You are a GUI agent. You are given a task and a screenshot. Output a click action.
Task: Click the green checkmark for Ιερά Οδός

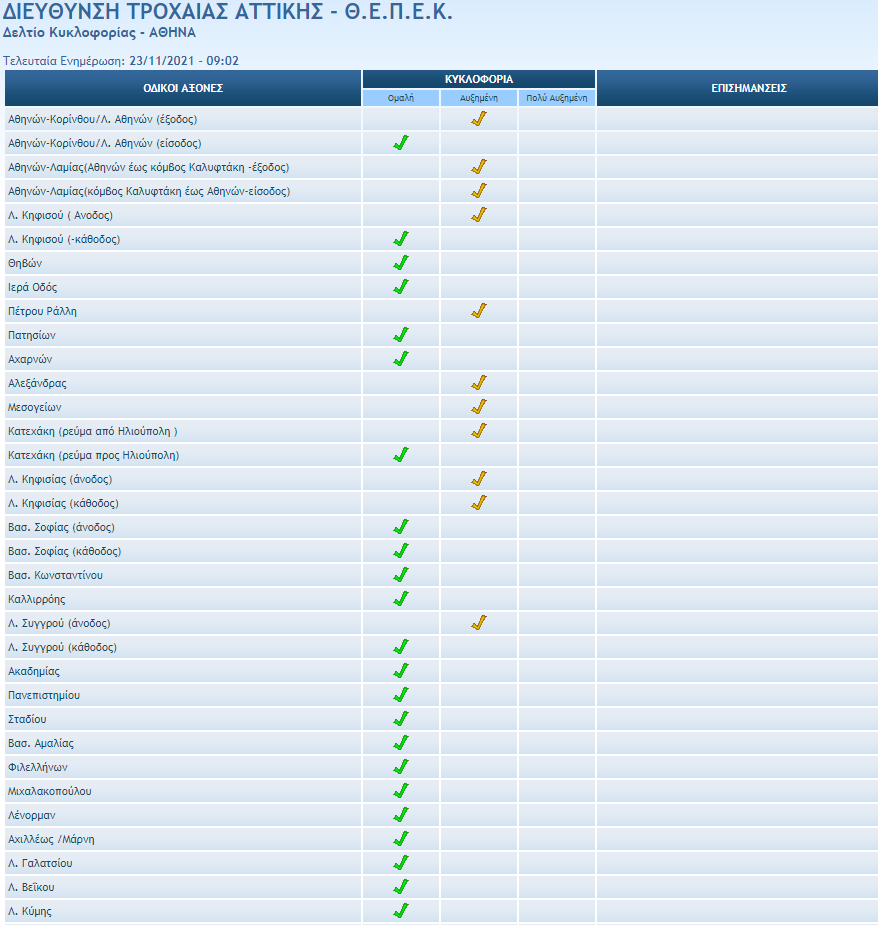(x=401, y=287)
